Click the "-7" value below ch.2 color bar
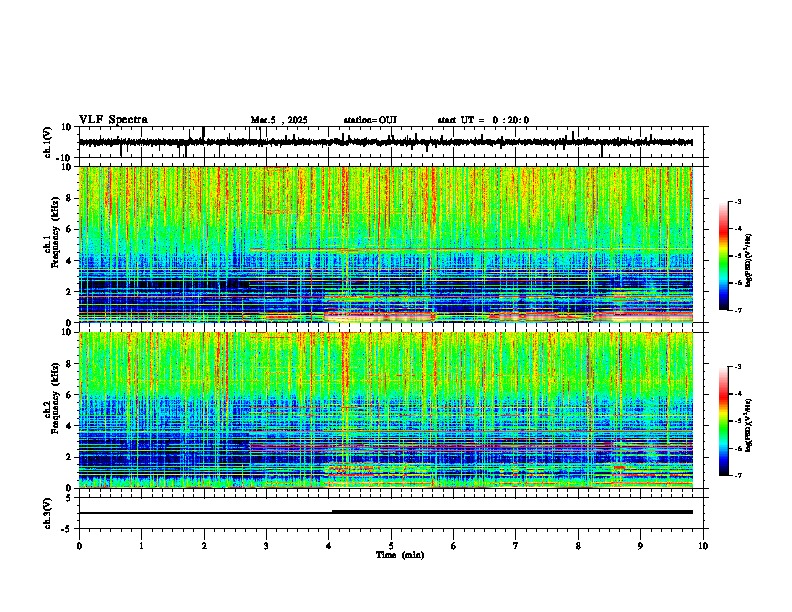 tap(737, 476)
